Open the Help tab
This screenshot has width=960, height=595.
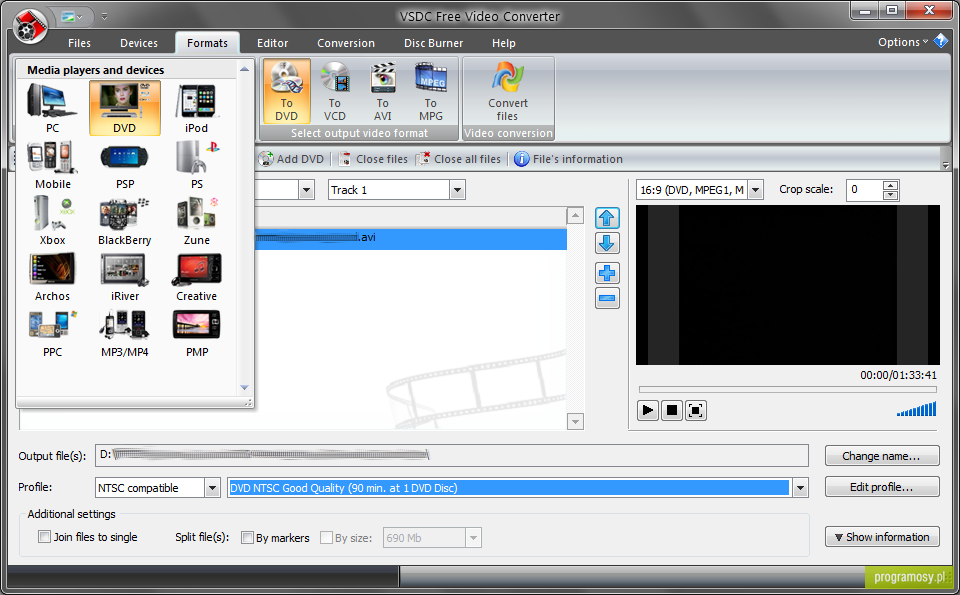504,43
